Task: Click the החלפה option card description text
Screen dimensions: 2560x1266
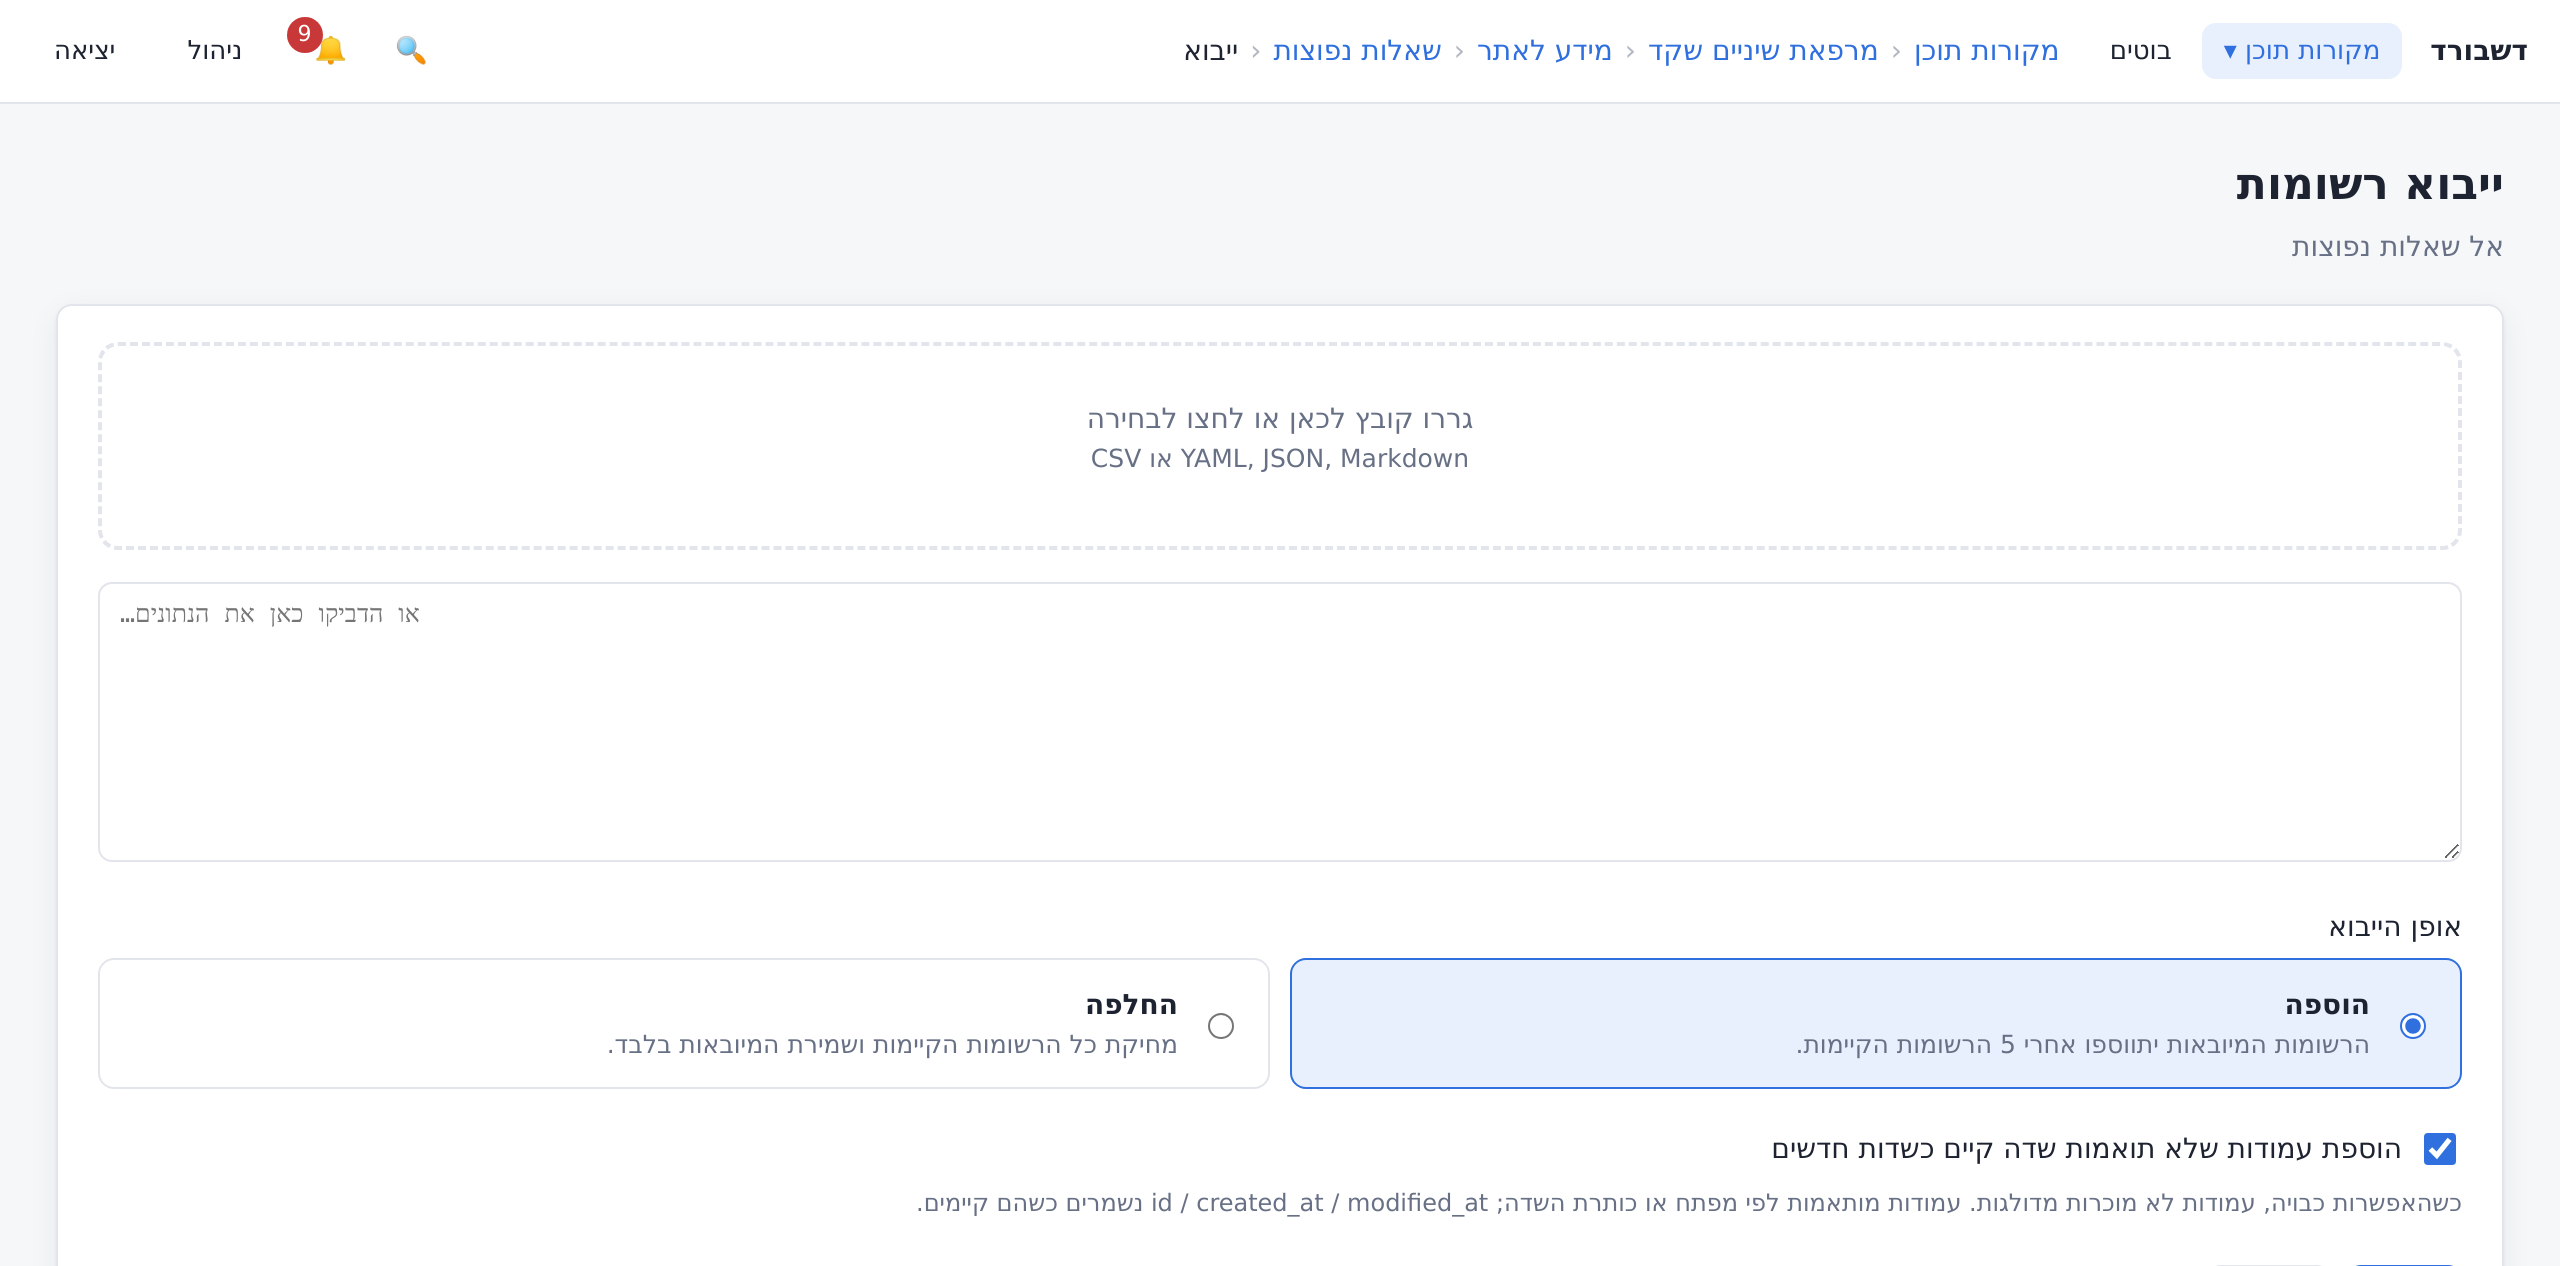Action: pos(892,1045)
